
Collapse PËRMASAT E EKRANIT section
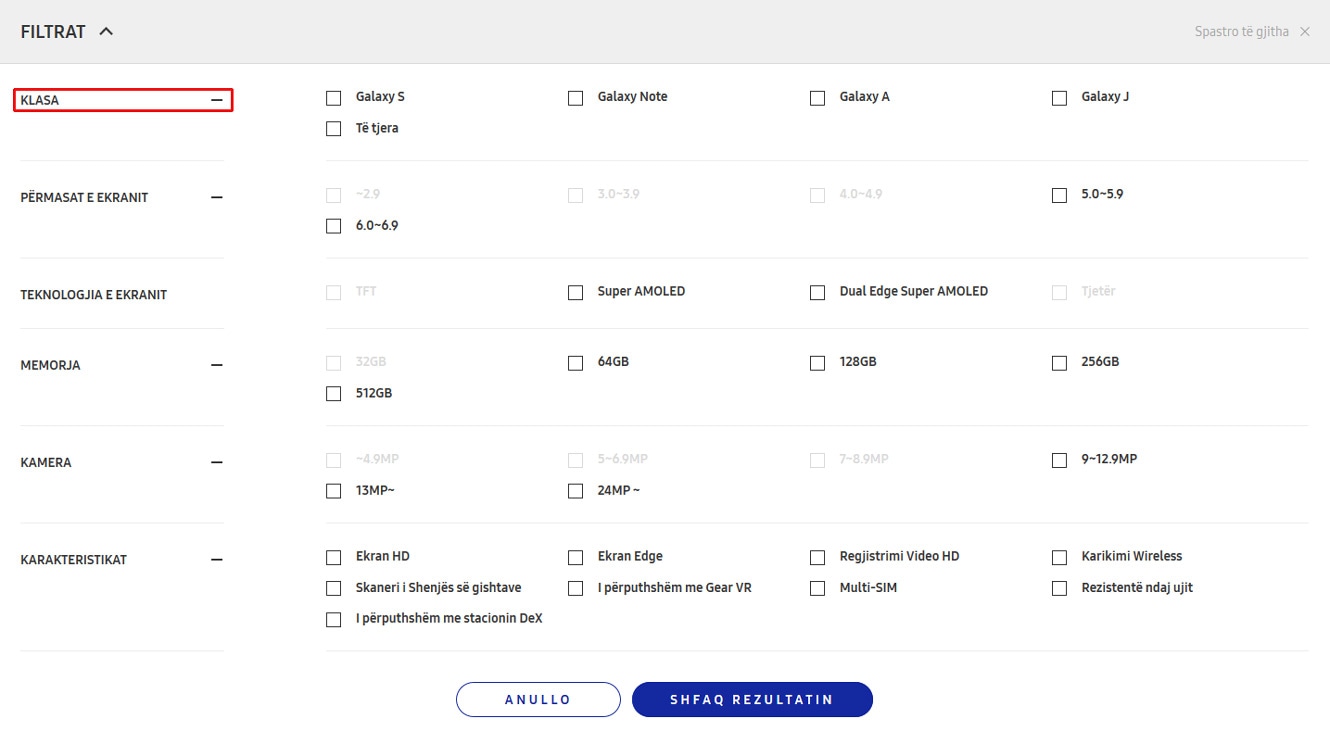(216, 197)
